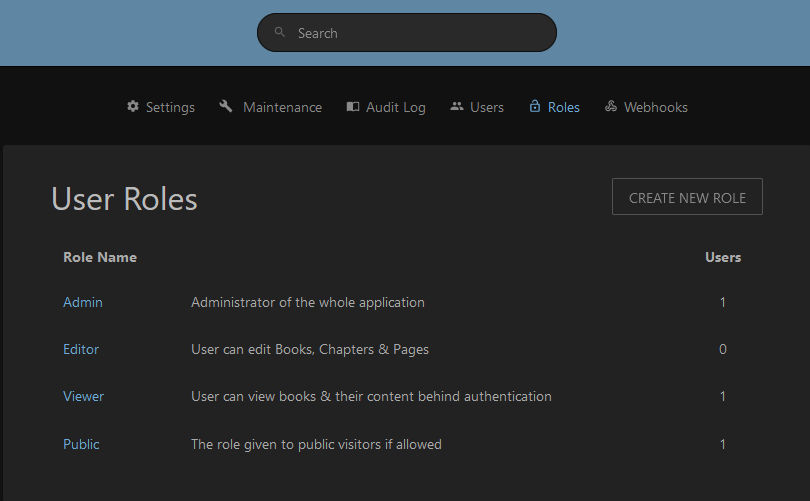Screen dimensions: 810x501
Task: Click the 'User Roles' page heading
Action: tap(124, 199)
